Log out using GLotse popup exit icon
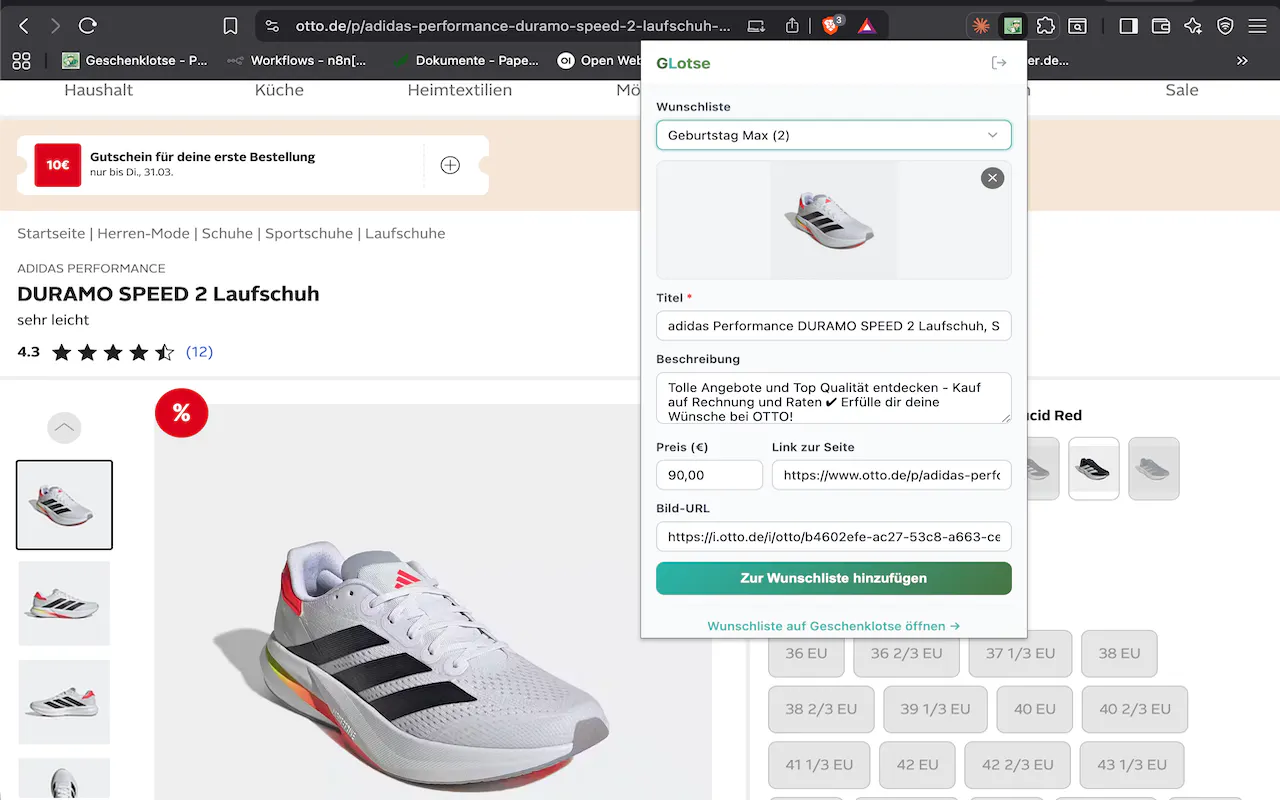Screen dimensions: 1280x800 pos(999,63)
